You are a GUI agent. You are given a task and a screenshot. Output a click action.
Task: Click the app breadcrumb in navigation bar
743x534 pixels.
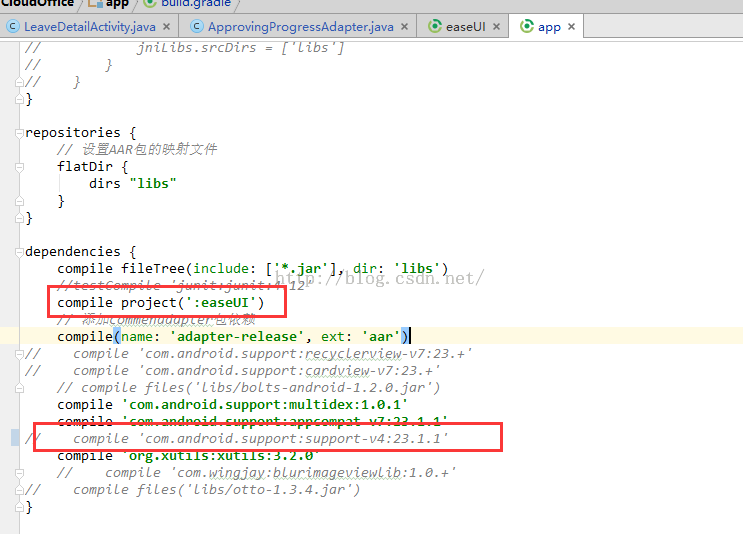[x=117, y=4]
